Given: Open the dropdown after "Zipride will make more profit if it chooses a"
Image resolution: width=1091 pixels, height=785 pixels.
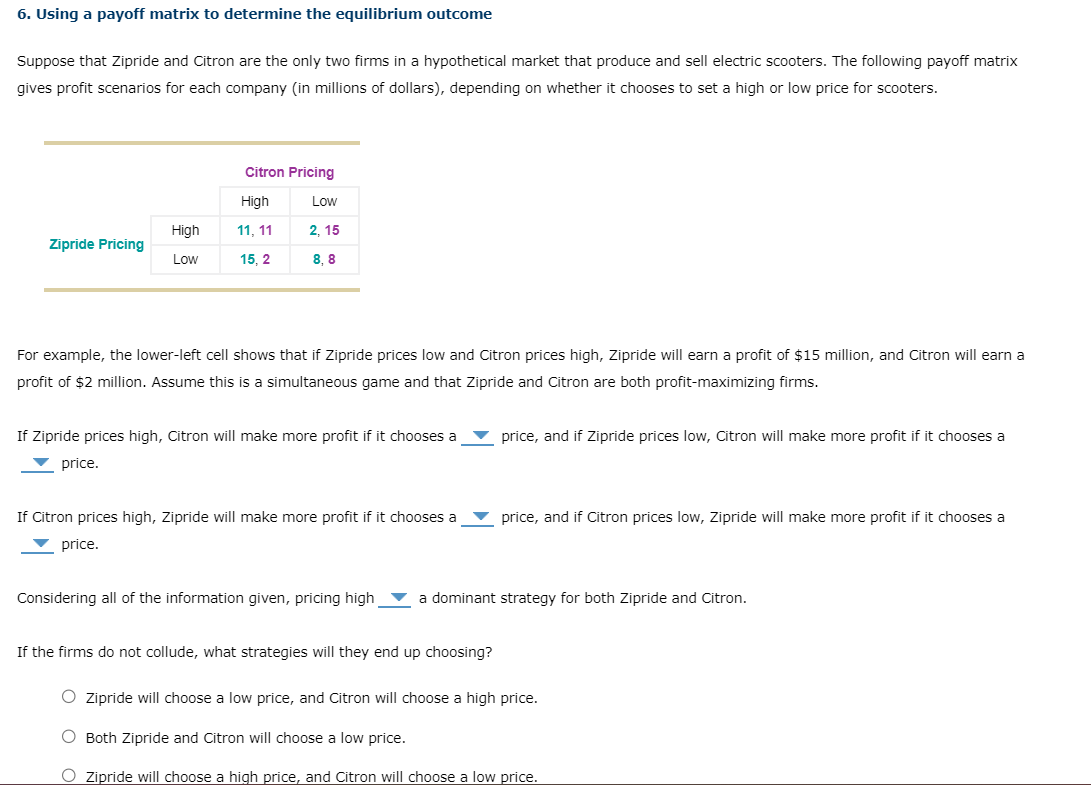Looking at the screenshot, I should [x=480, y=517].
